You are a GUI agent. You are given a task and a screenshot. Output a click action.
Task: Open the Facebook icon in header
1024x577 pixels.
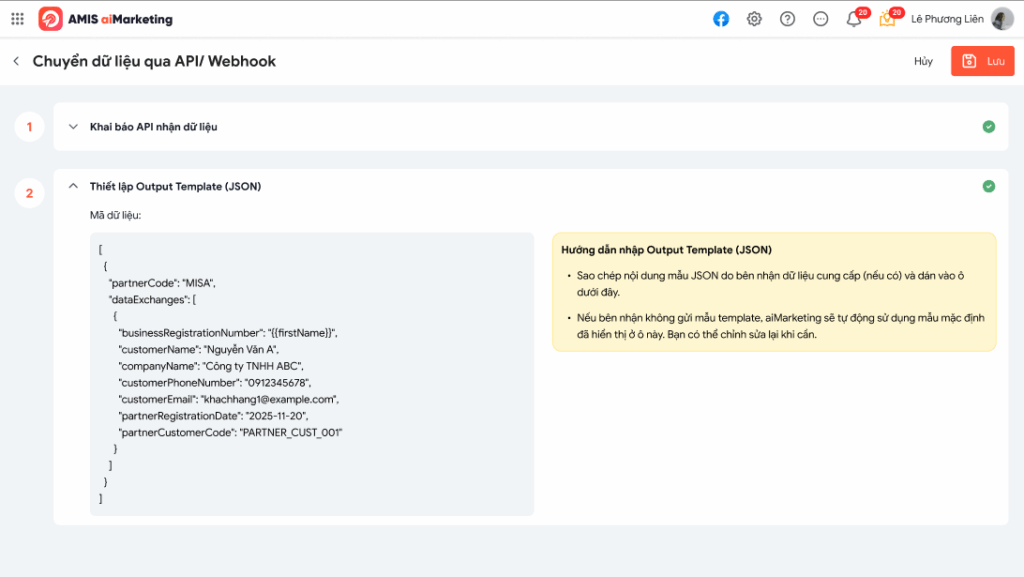point(721,19)
